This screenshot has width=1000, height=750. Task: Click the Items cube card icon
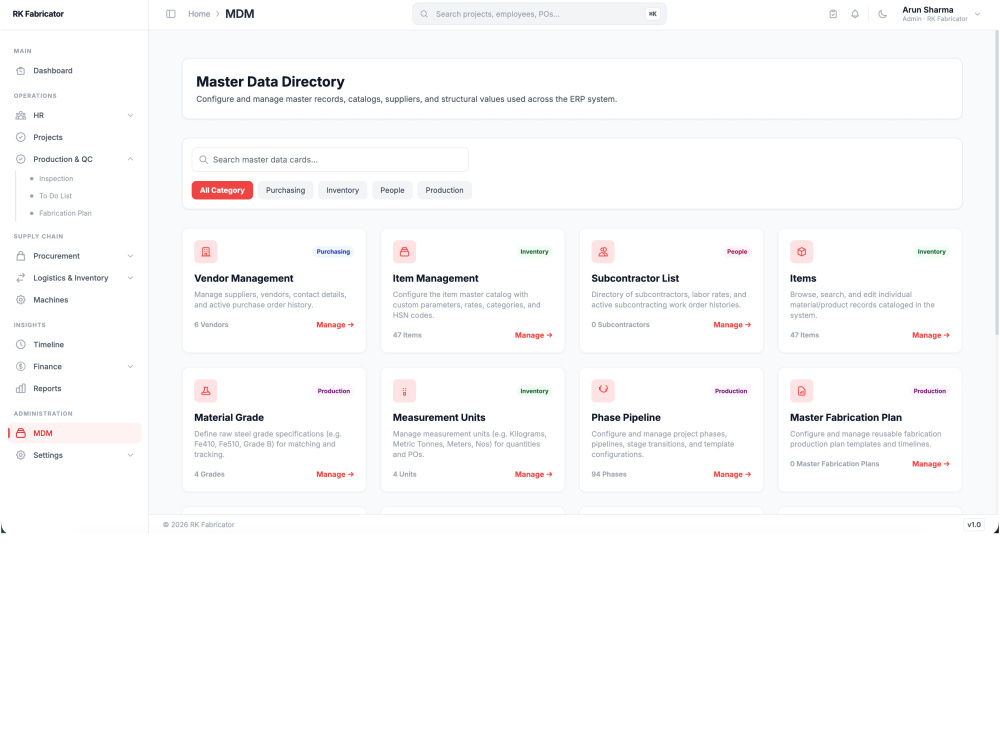tap(802, 252)
